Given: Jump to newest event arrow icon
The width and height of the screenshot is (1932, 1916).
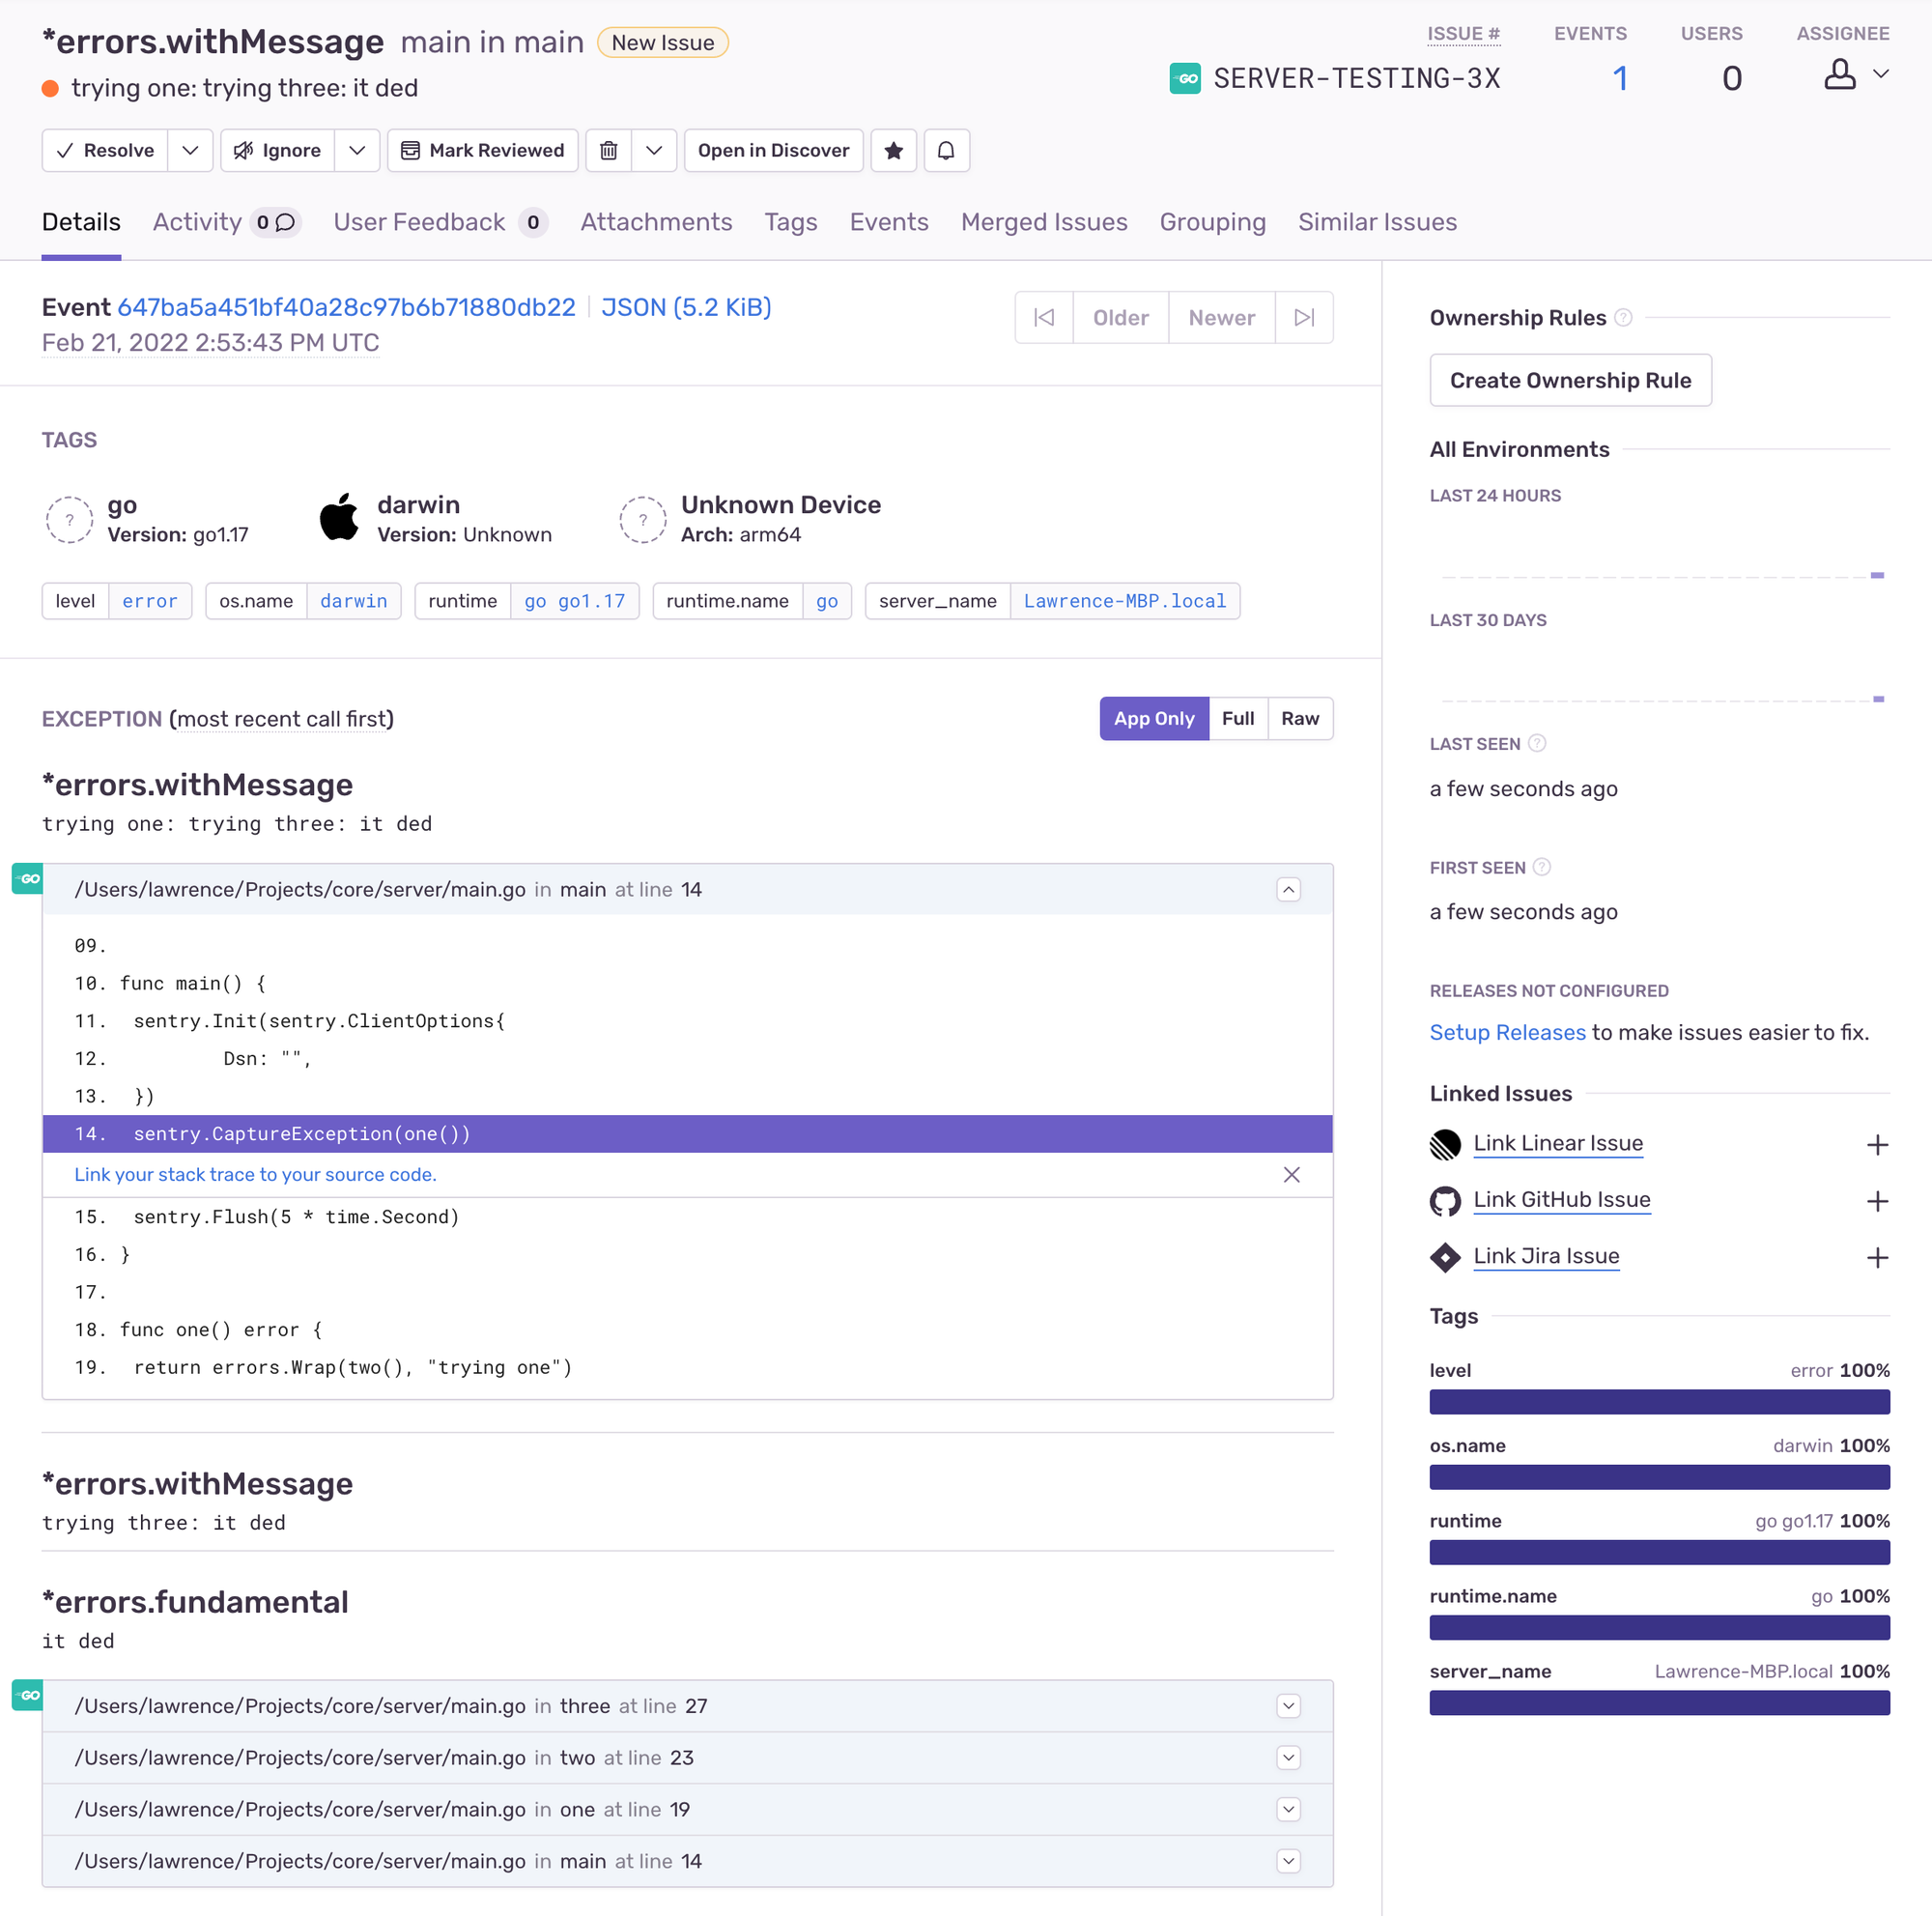Looking at the screenshot, I should coord(1303,317).
